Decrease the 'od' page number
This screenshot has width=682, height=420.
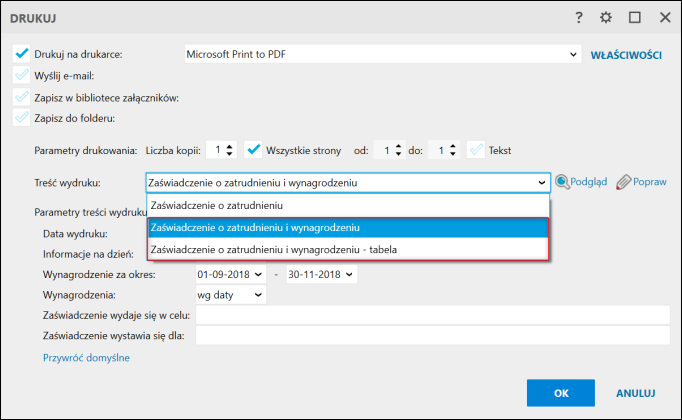click(x=398, y=154)
